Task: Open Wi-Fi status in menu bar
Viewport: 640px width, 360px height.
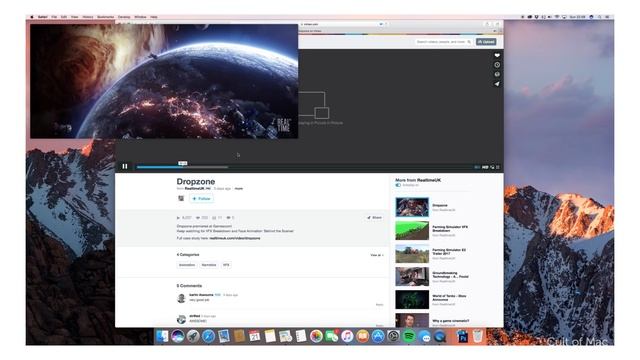Action: pos(557,17)
